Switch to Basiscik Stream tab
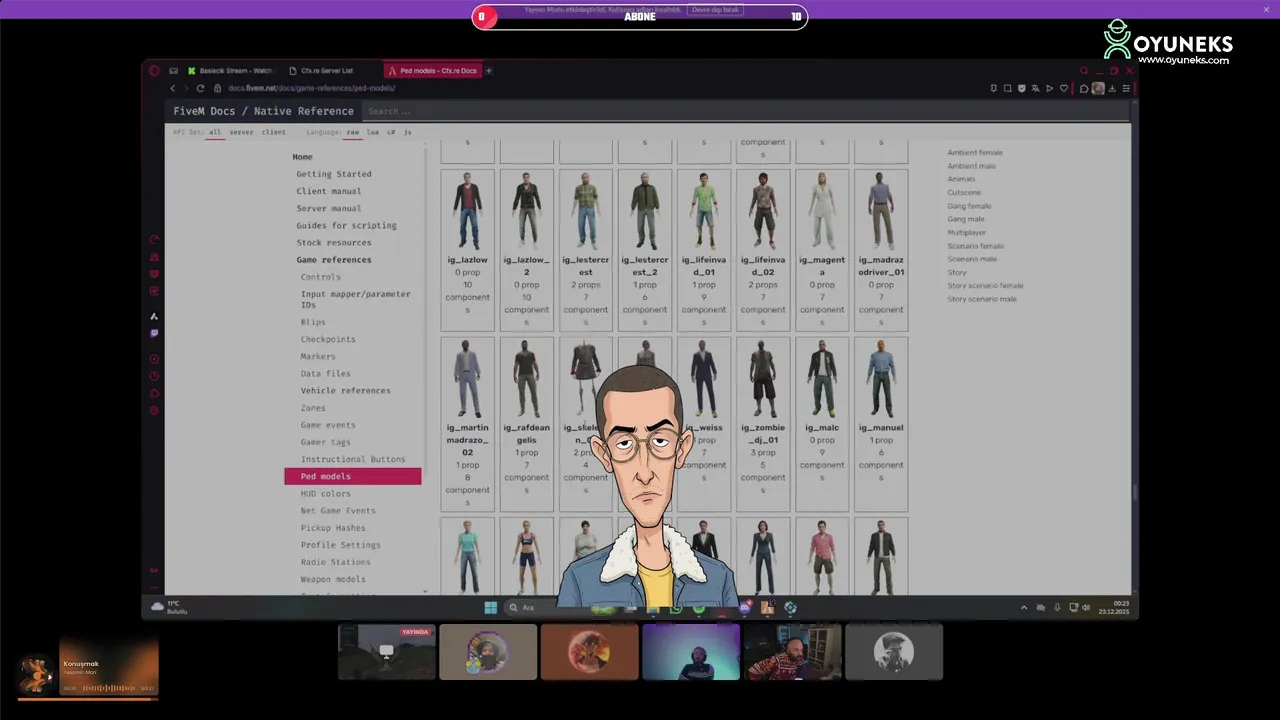The width and height of the screenshot is (1280, 720). (230, 71)
